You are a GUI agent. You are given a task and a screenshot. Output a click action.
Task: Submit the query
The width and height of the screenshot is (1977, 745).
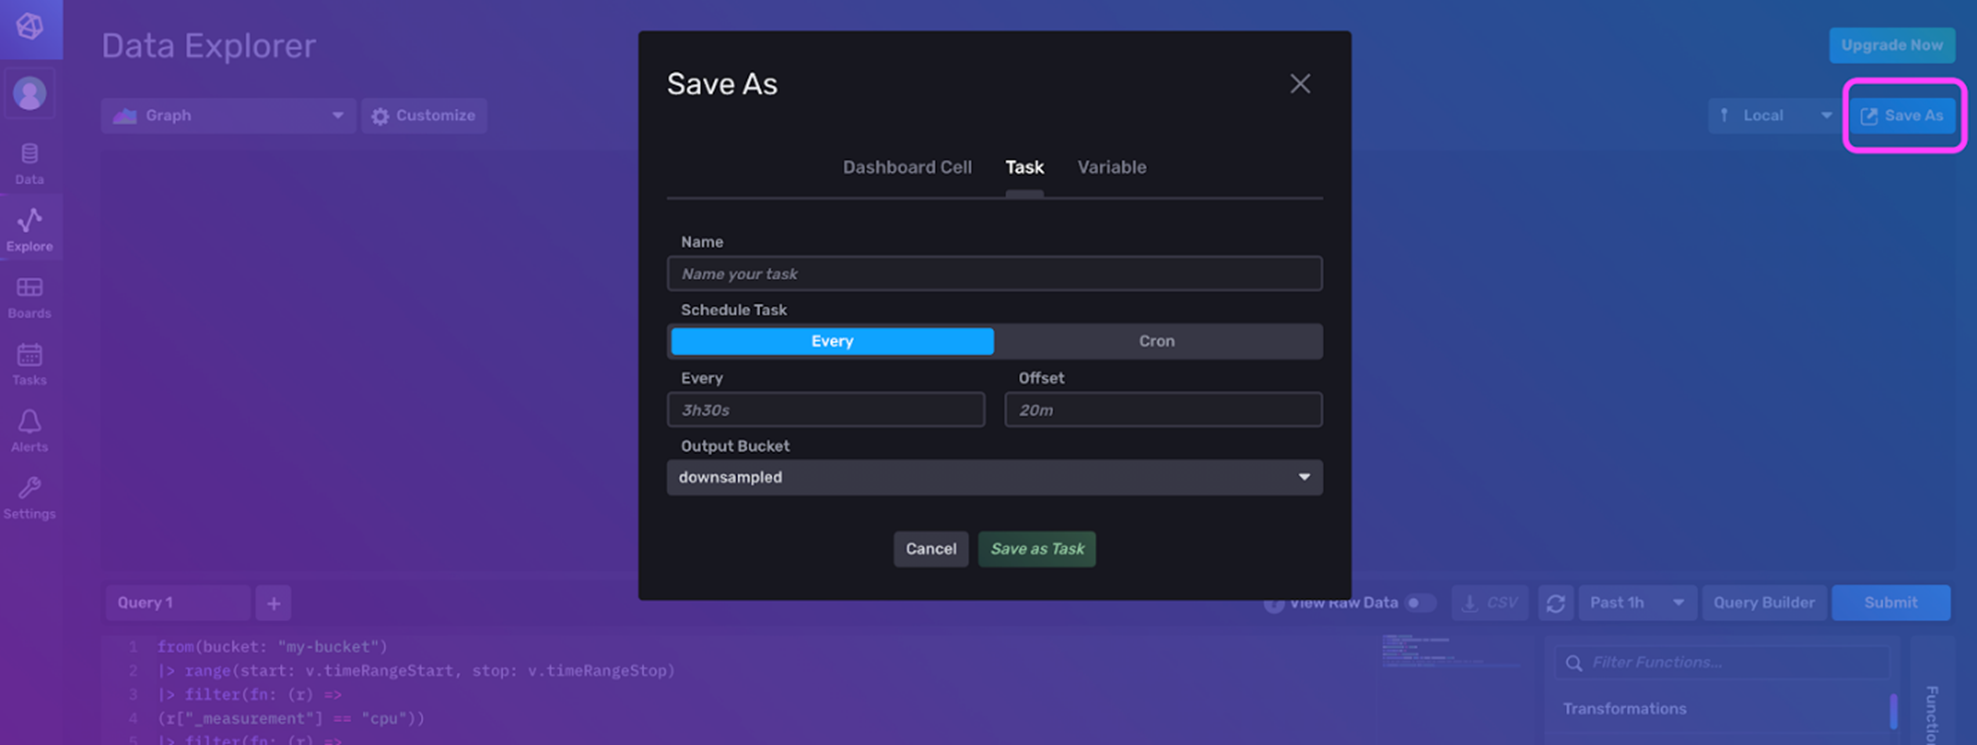1891,603
